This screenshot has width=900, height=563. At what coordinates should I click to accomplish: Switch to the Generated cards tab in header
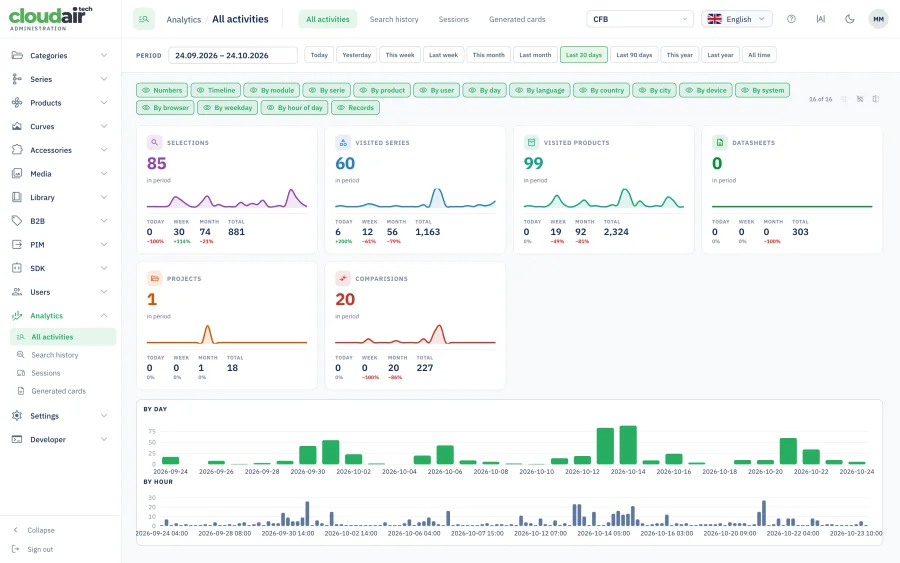517,19
